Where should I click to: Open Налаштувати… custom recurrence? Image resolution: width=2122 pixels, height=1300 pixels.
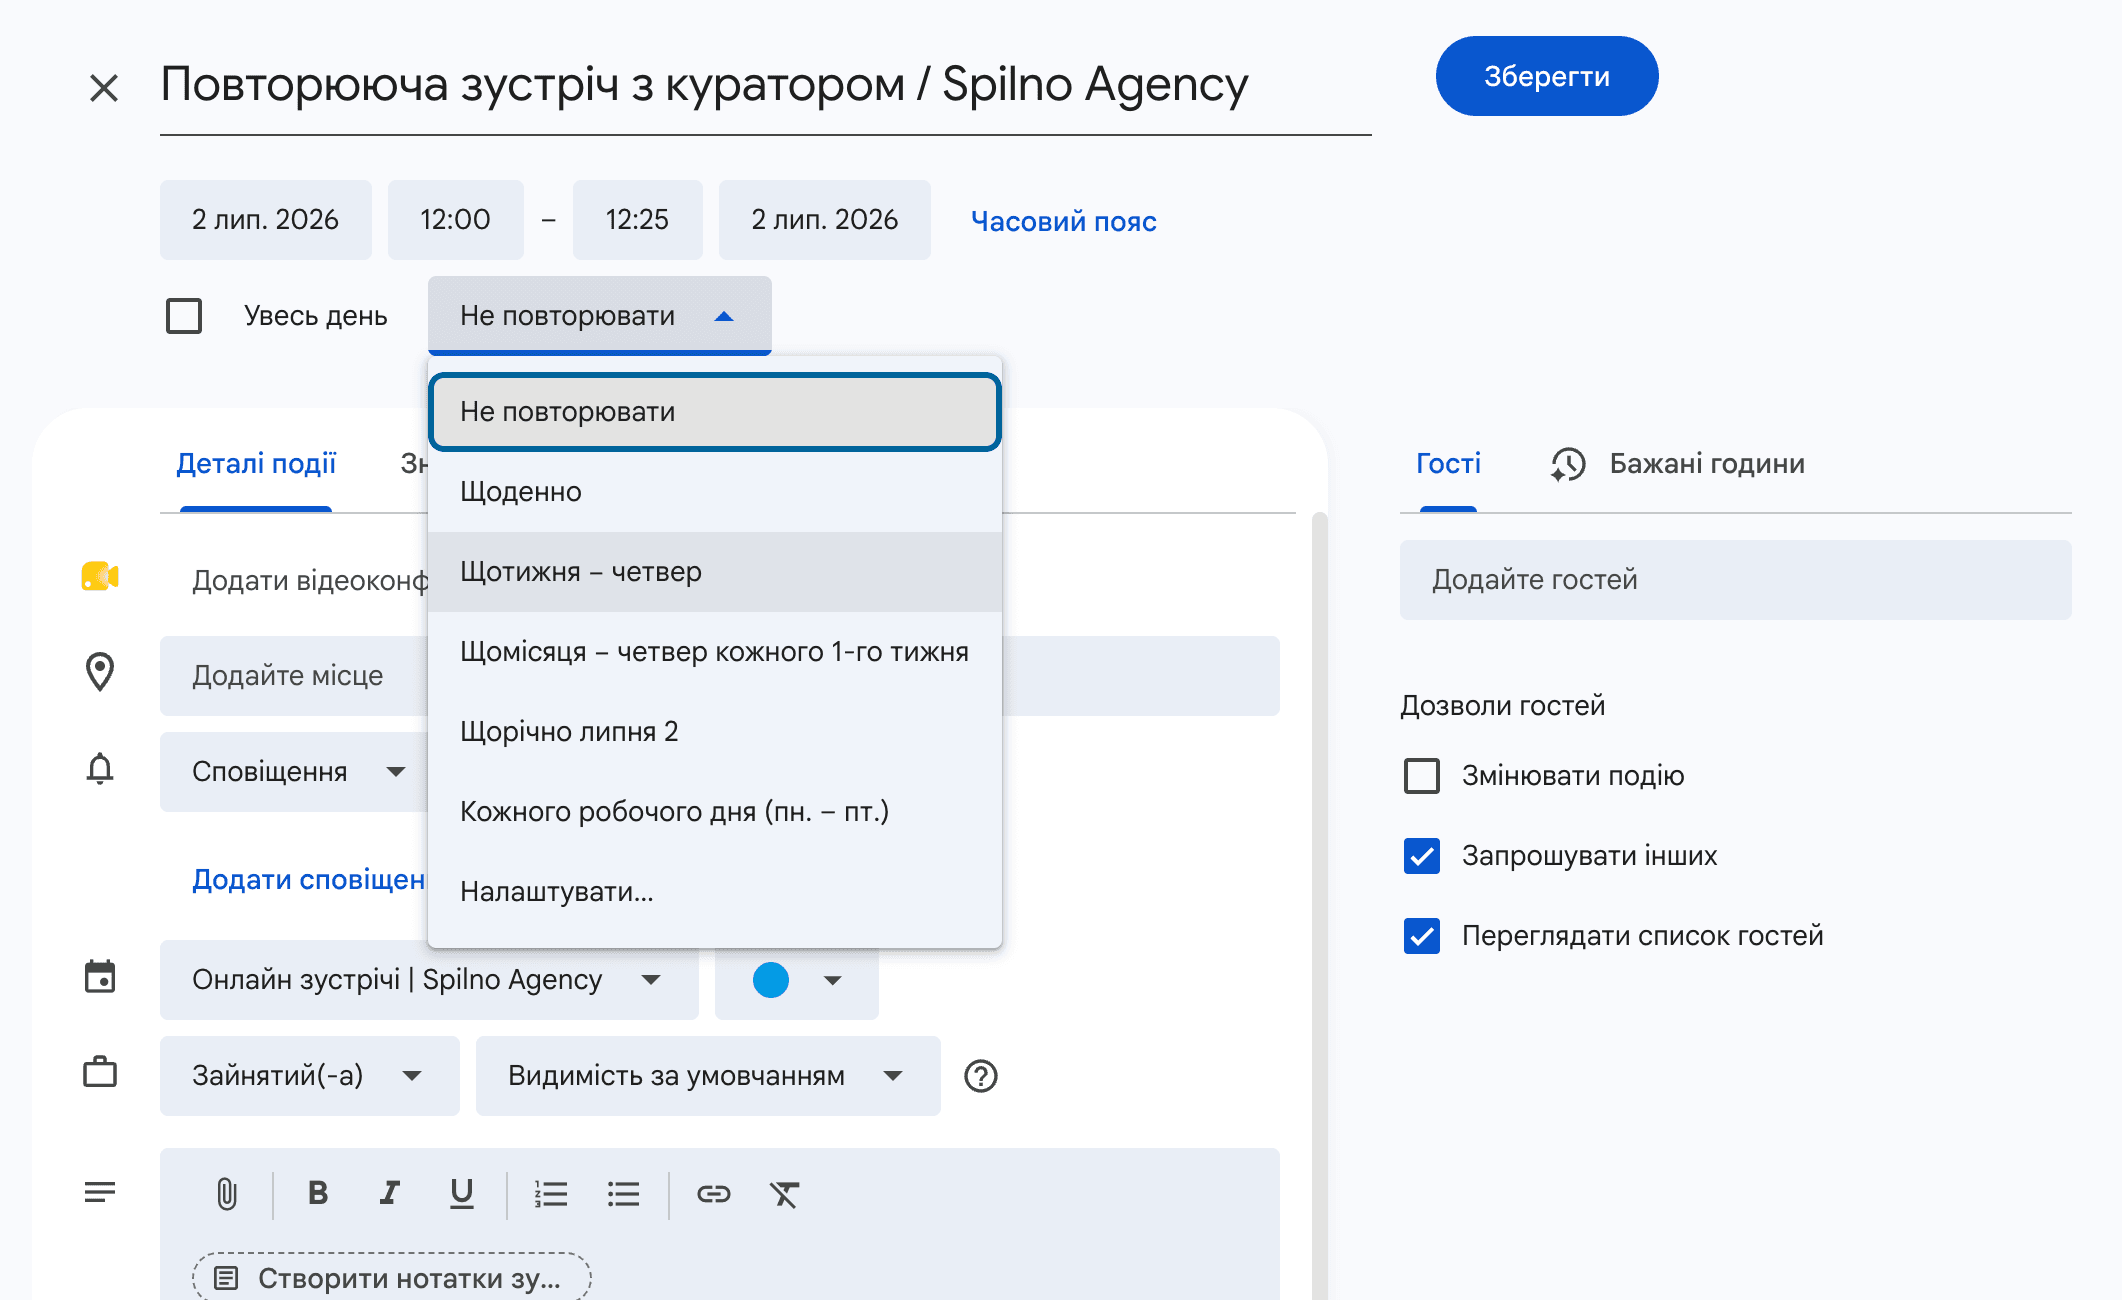[715, 892]
